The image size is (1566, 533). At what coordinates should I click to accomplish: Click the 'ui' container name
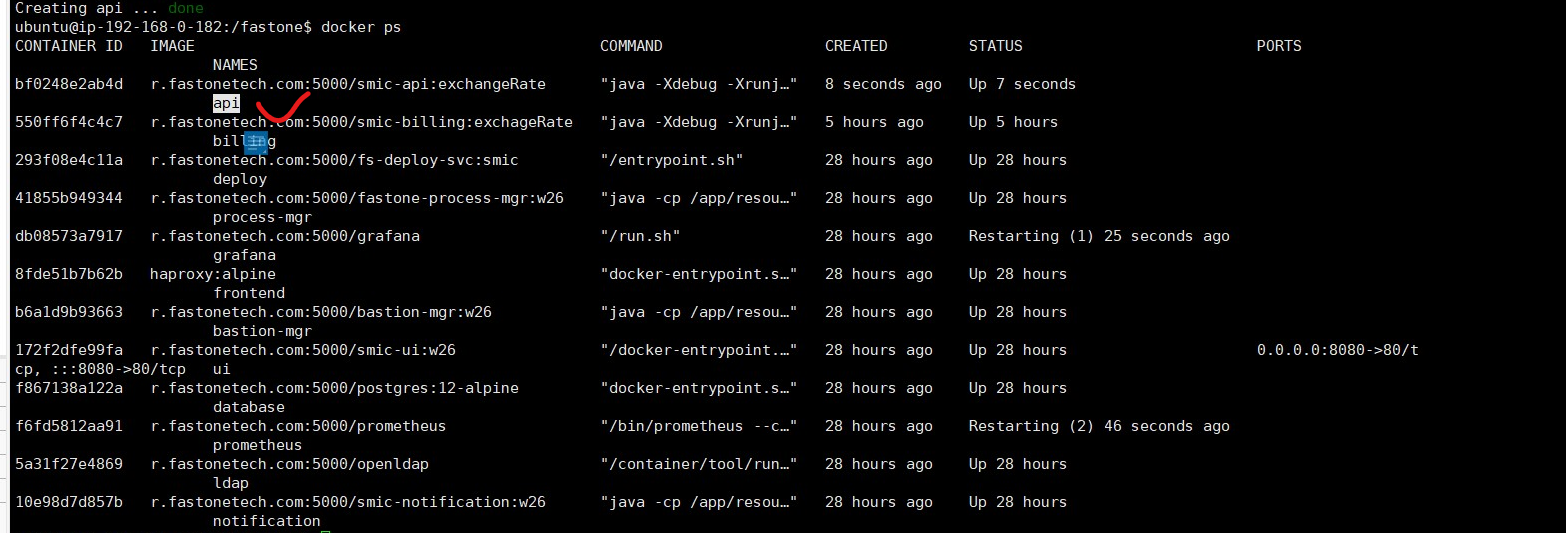click(x=222, y=369)
